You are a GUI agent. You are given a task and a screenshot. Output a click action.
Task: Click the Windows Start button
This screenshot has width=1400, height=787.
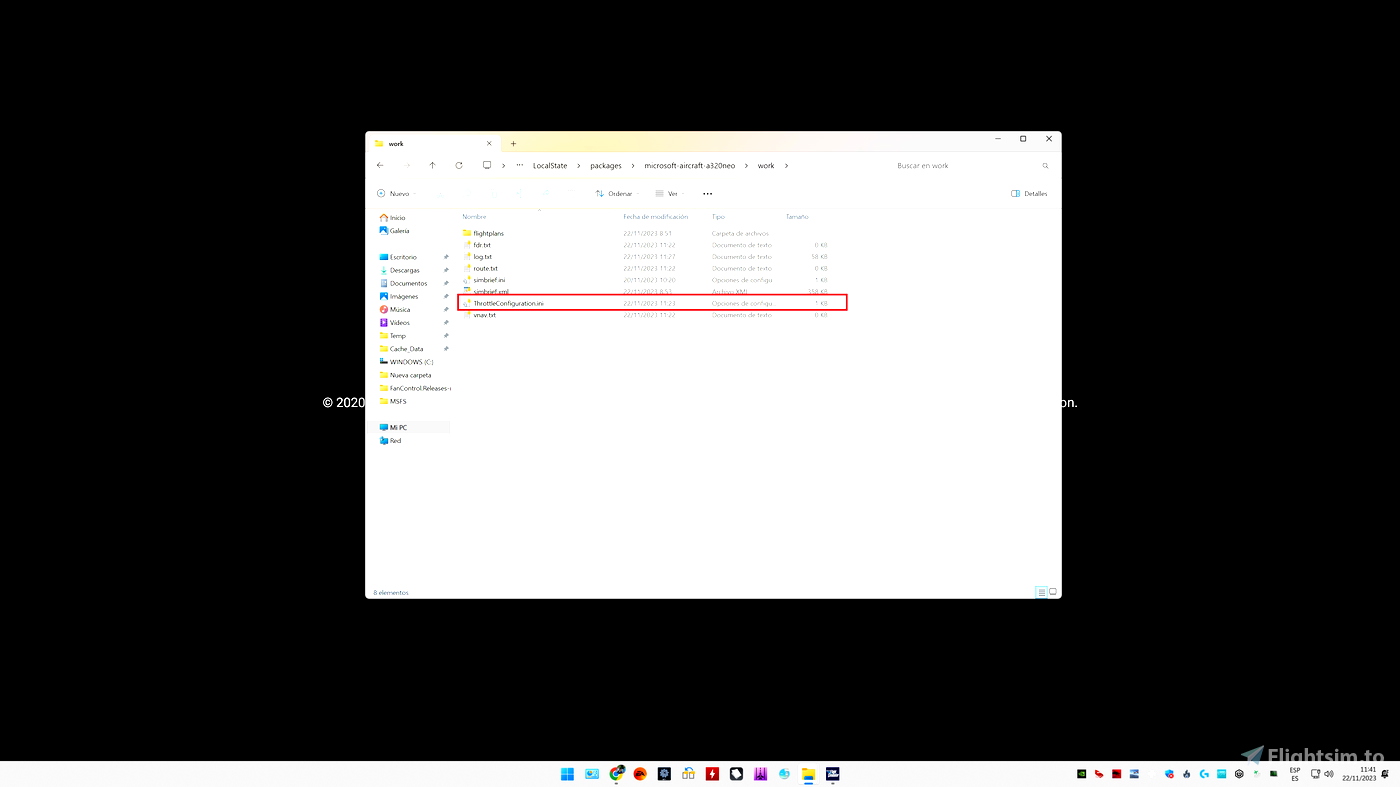click(x=567, y=774)
